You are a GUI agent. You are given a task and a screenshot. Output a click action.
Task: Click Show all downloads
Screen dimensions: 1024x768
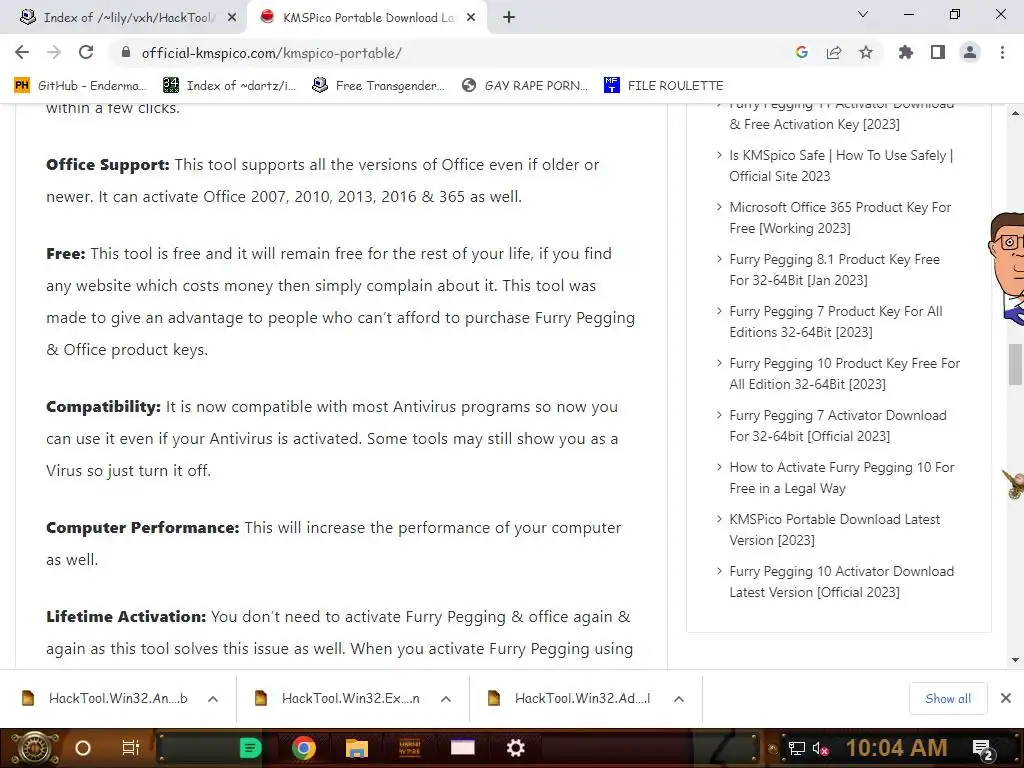948,699
